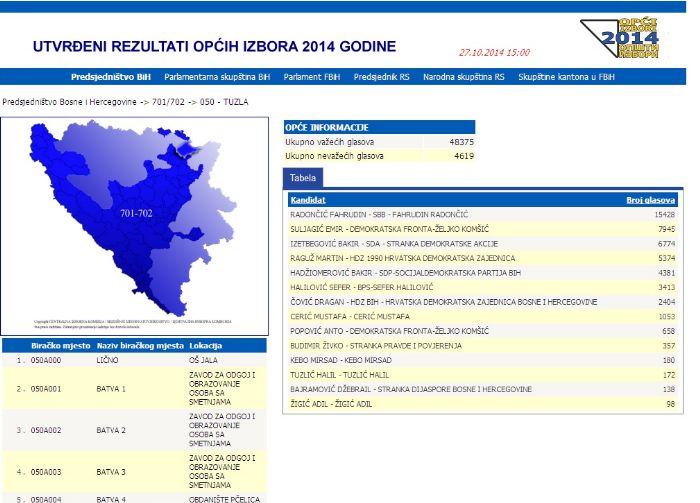
Task: Click polling station code 050A002
Action: tap(46, 430)
